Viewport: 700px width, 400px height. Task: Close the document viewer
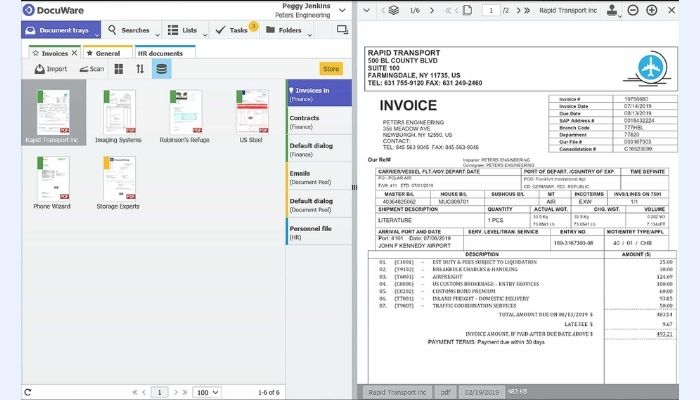coord(671,10)
